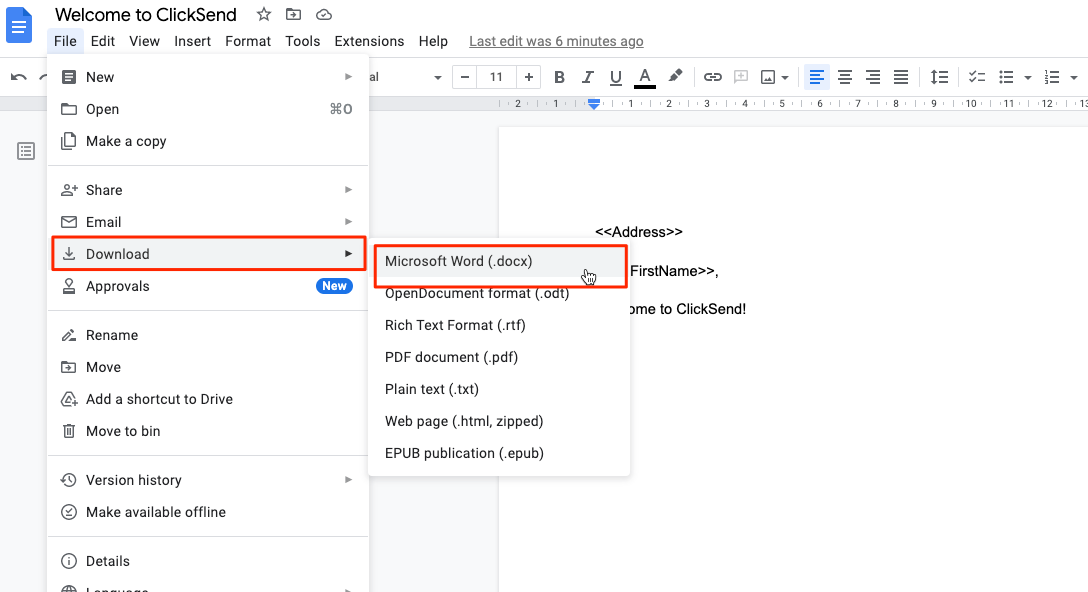Align text to the right

pos(873,77)
